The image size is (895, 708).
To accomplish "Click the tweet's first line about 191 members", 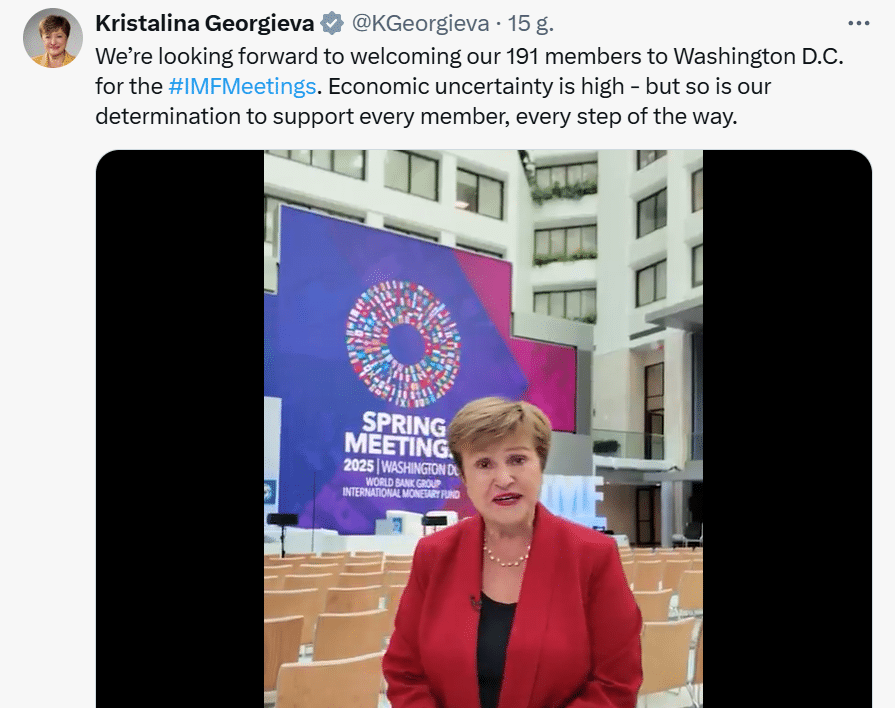I will [469, 57].
